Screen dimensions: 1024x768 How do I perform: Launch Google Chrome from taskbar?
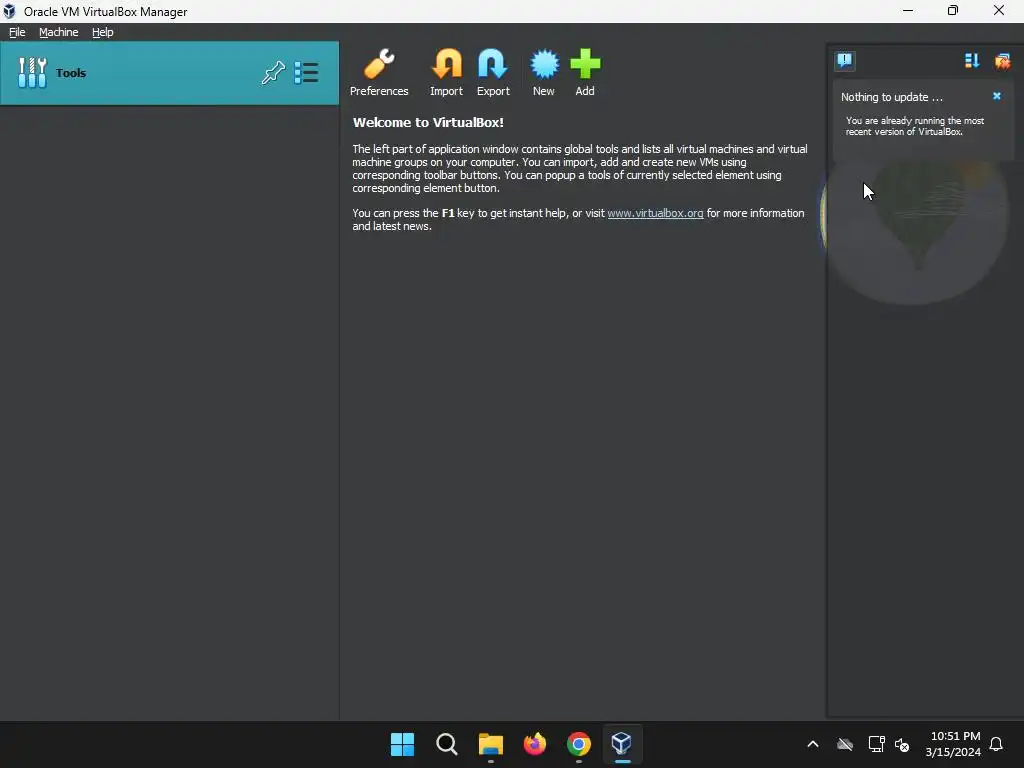[x=579, y=744]
